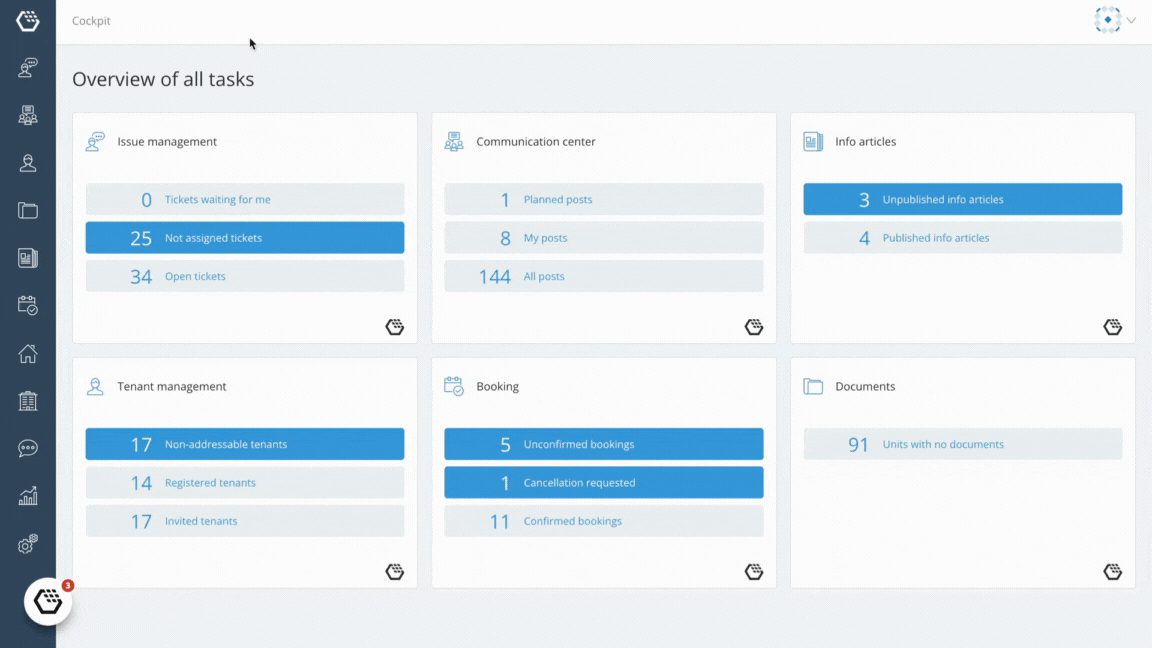1152x648 pixels.
Task: Open Tenant management sidebar icon
Action: click(28, 163)
